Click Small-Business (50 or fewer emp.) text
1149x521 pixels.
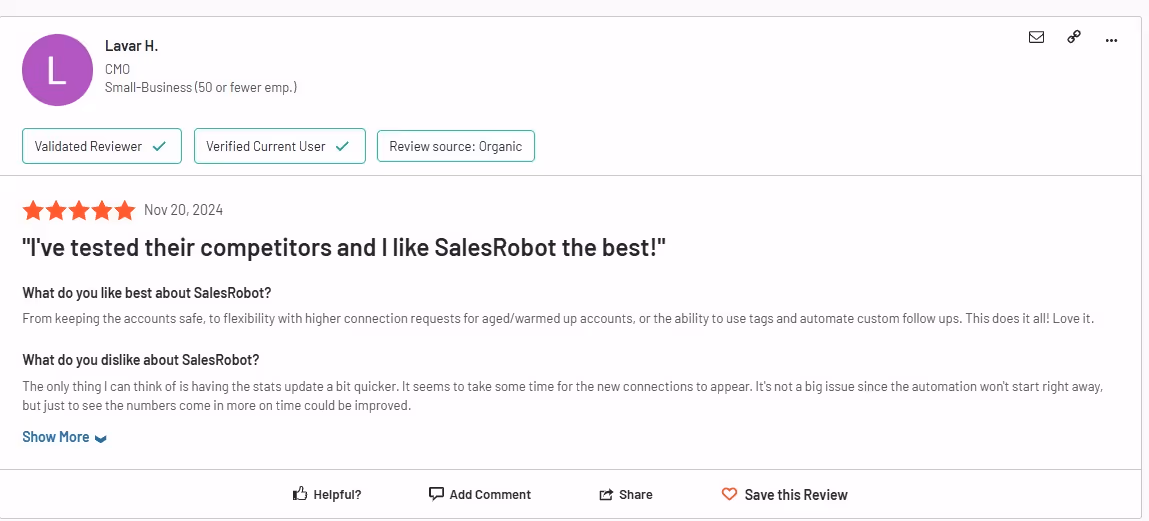pyautogui.click(x=201, y=87)
